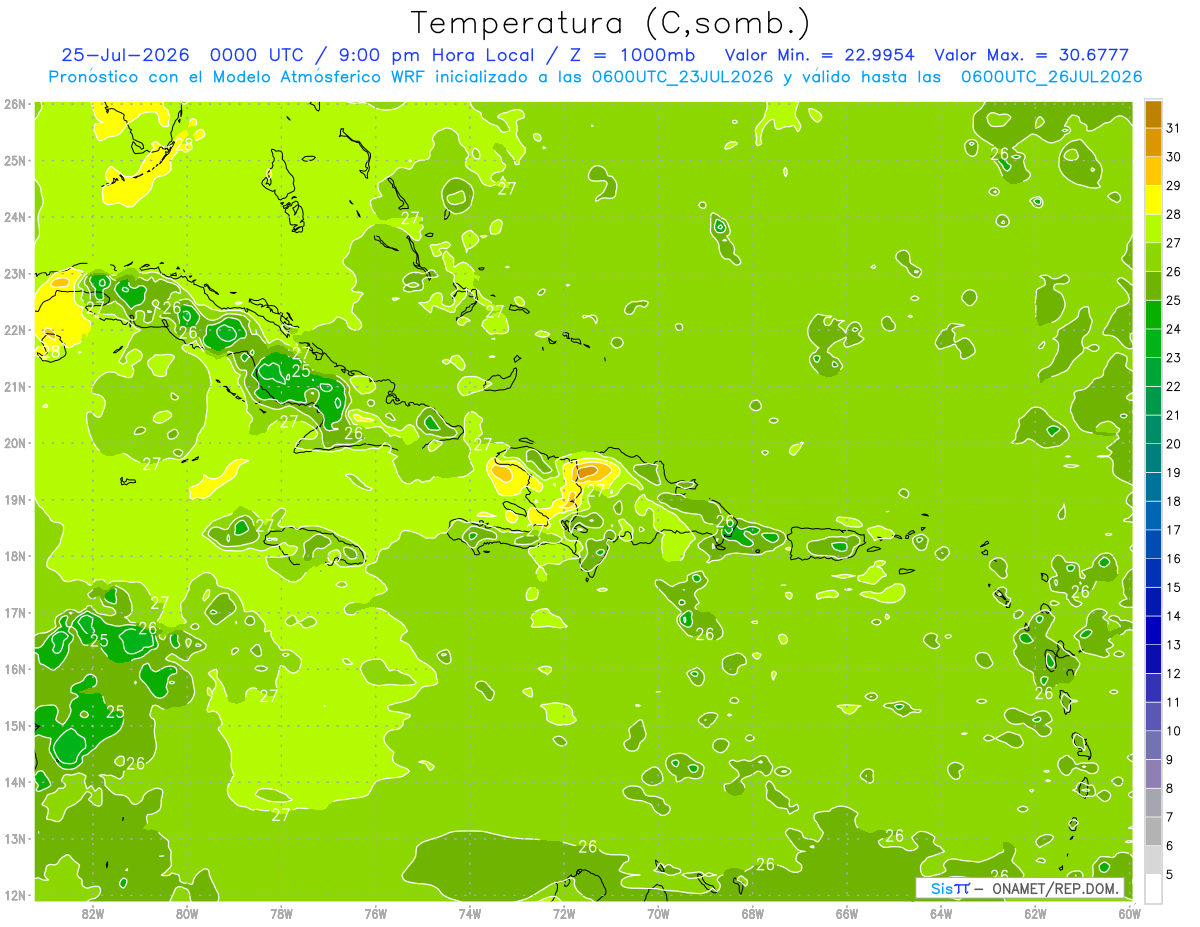Click the color scale label '30'
The image size is (1200, 927).
pos(1174,157)
